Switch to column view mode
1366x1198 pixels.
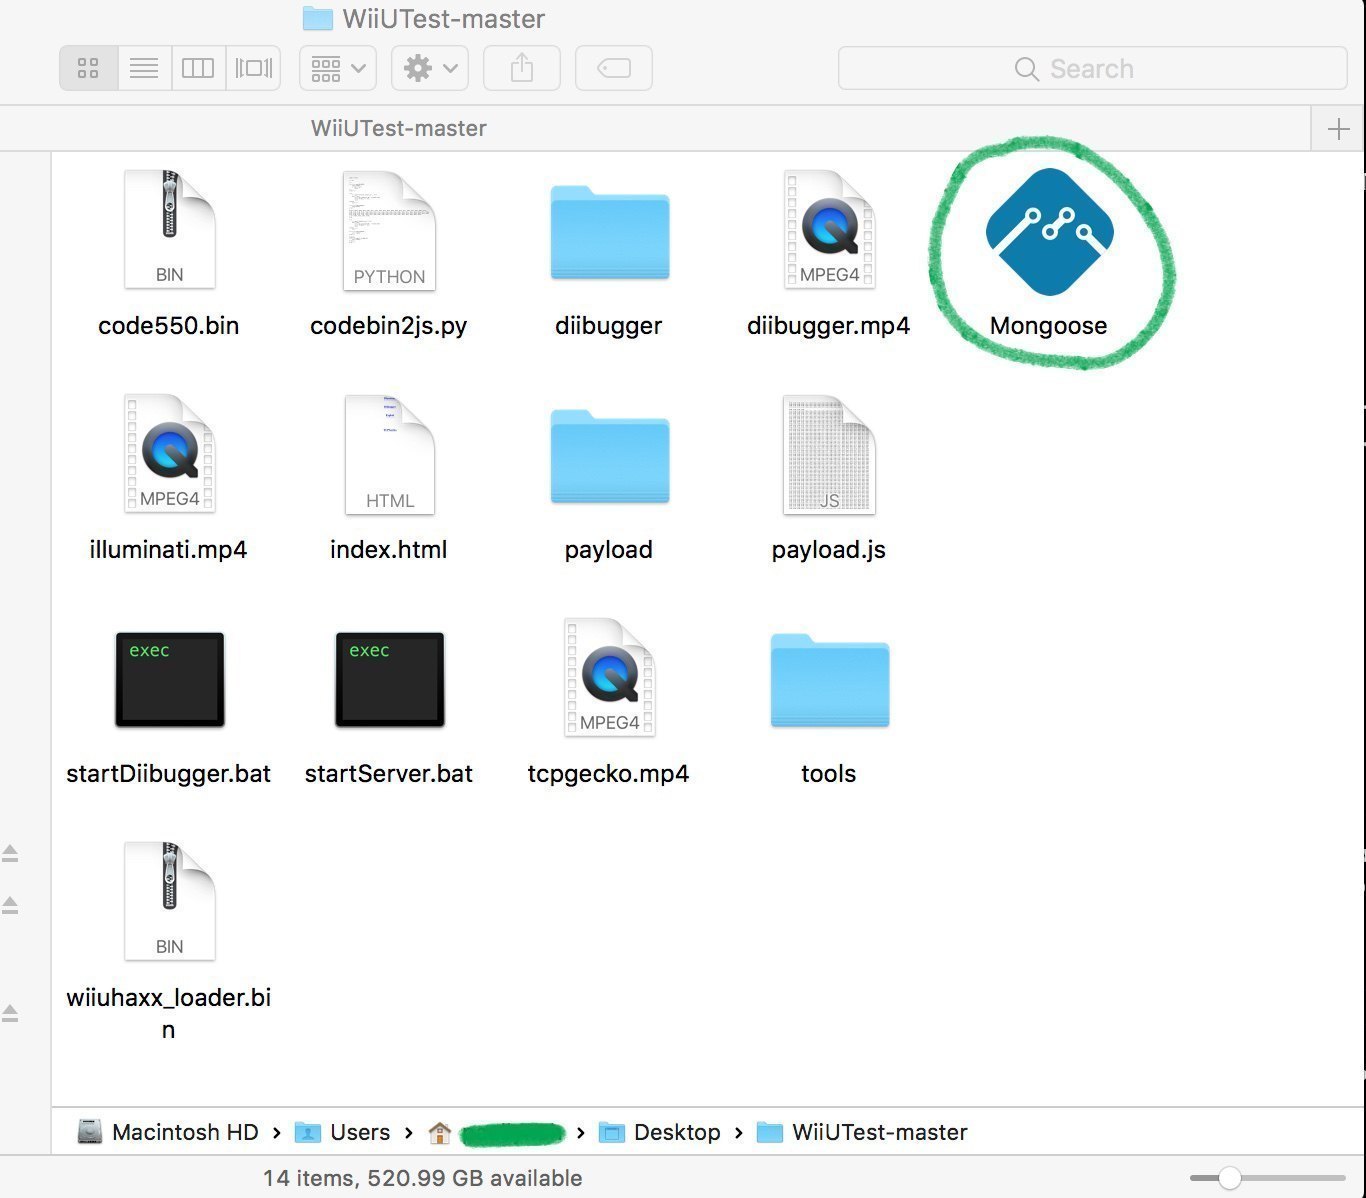coord(198,68)
